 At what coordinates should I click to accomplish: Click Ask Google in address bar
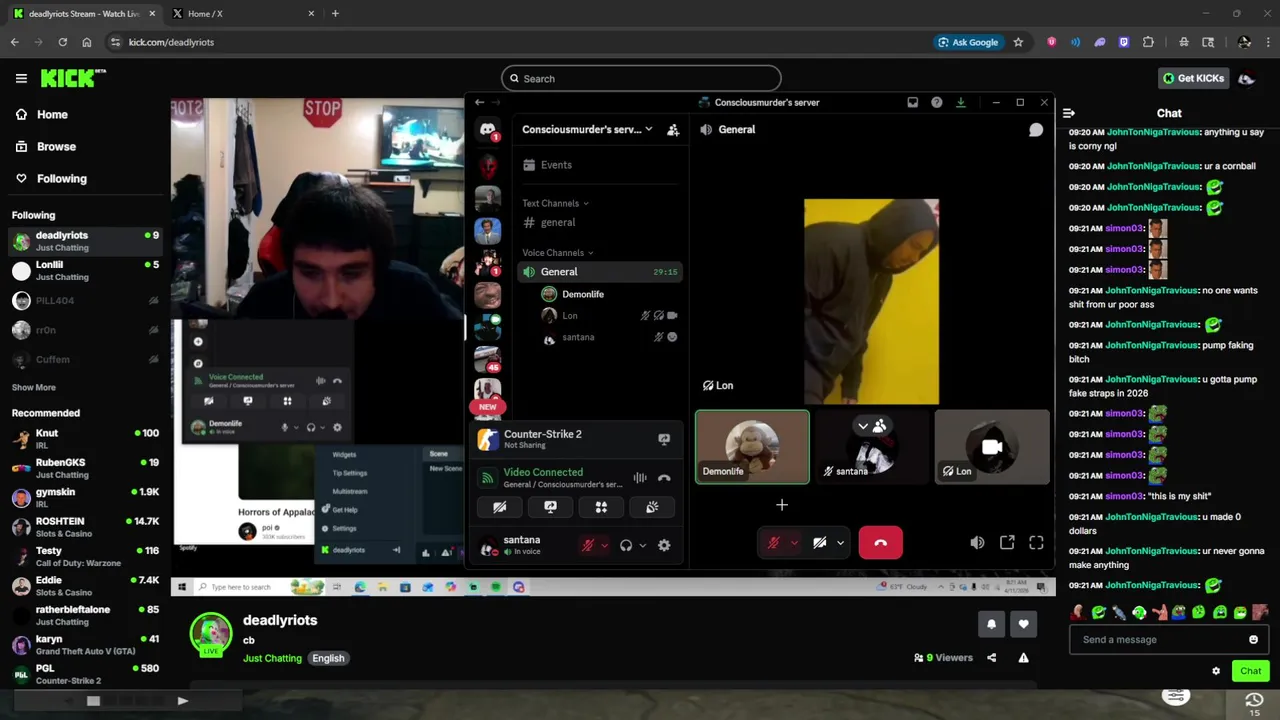coord(968,42)
